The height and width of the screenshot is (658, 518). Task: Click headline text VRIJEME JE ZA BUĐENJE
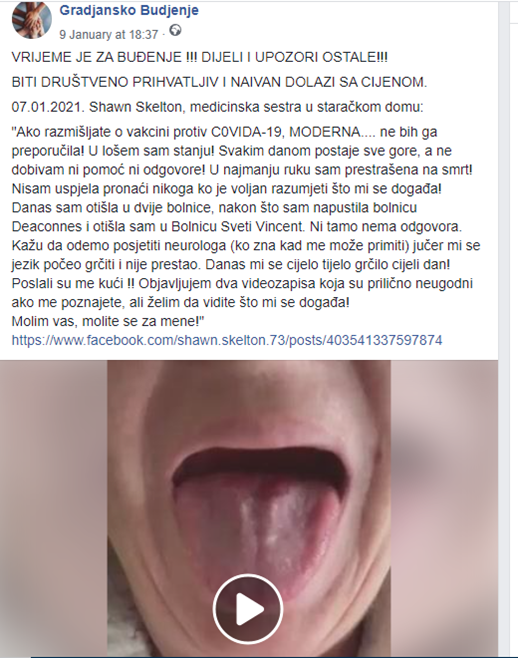[x=97, y=57]
